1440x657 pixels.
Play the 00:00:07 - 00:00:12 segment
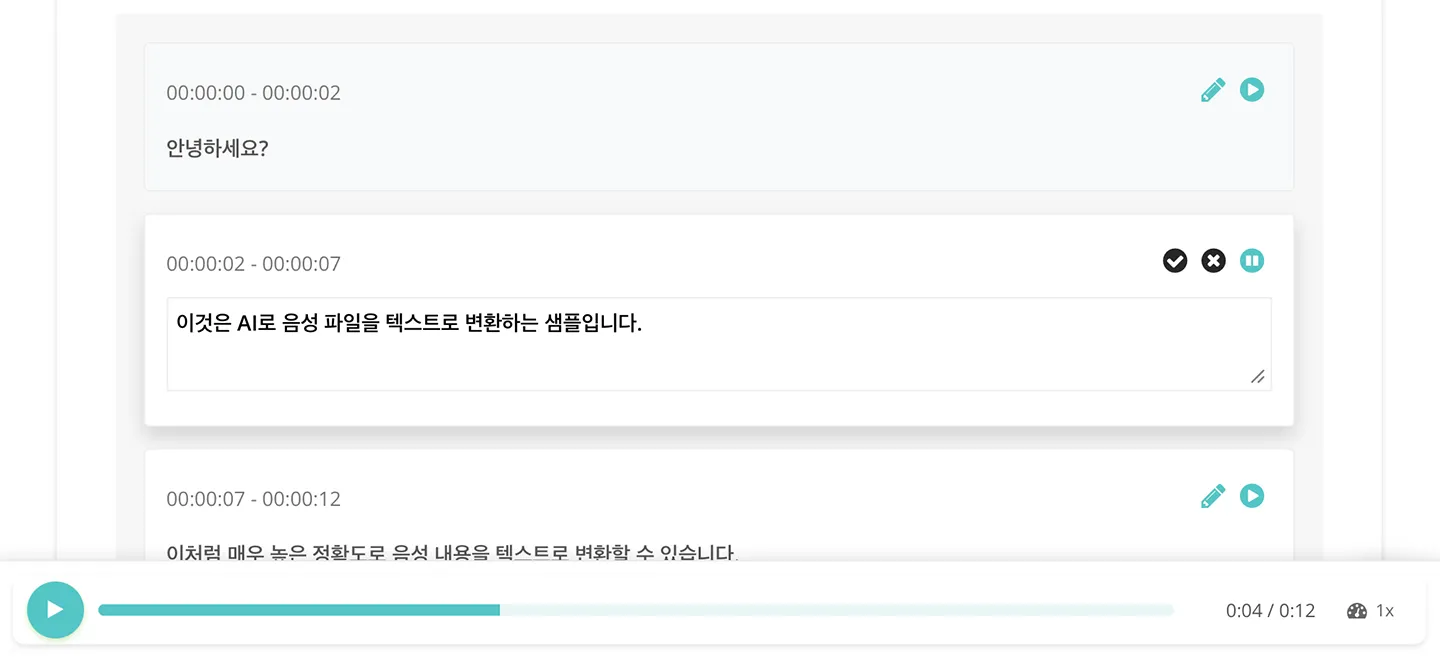tap(1252, 496)
